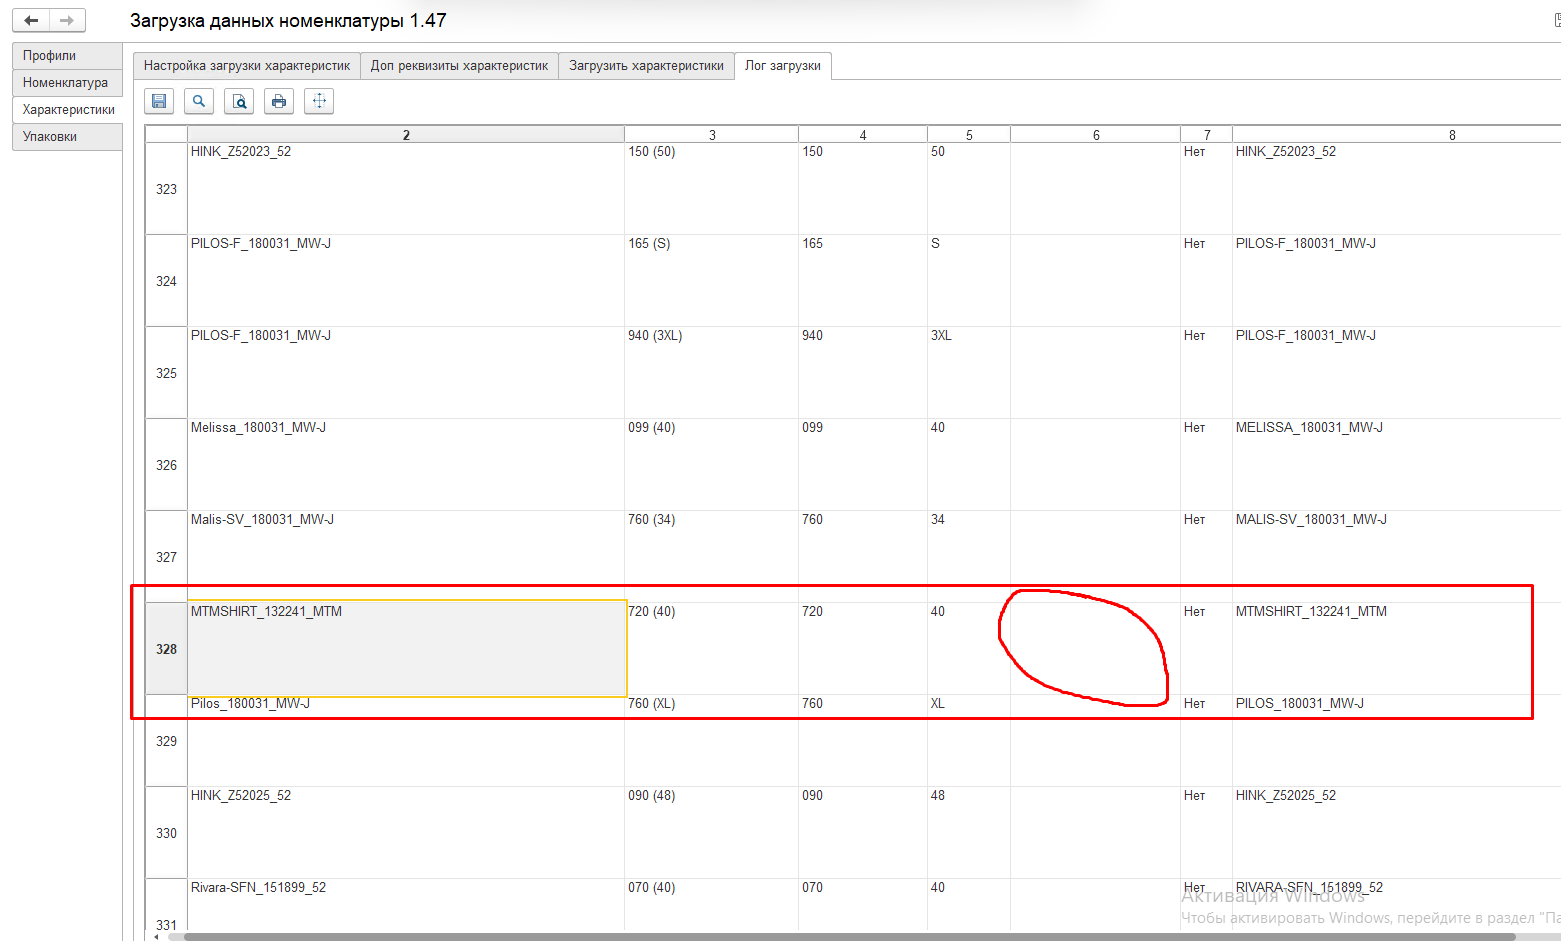Image resolution: width=1561 pixels, height=941 pixels.
Task: Click cell PILOS_180031_MW-J in column 8
Action: click(1397, 741)
